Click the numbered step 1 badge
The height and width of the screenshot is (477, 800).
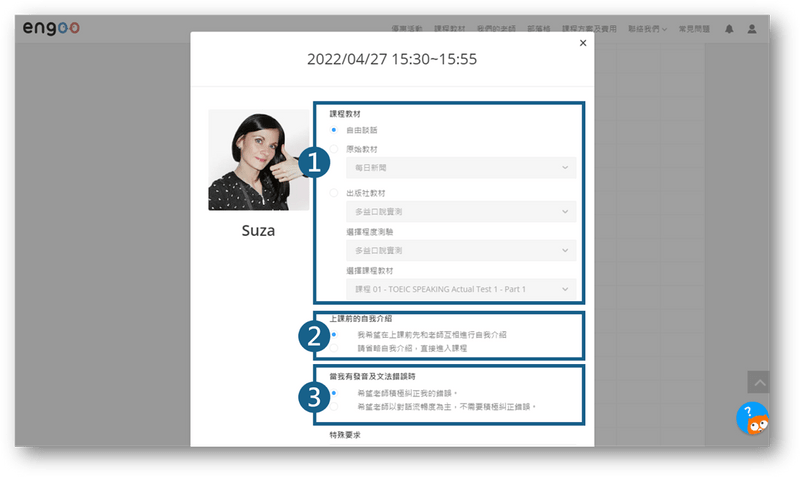coord(316,162)
